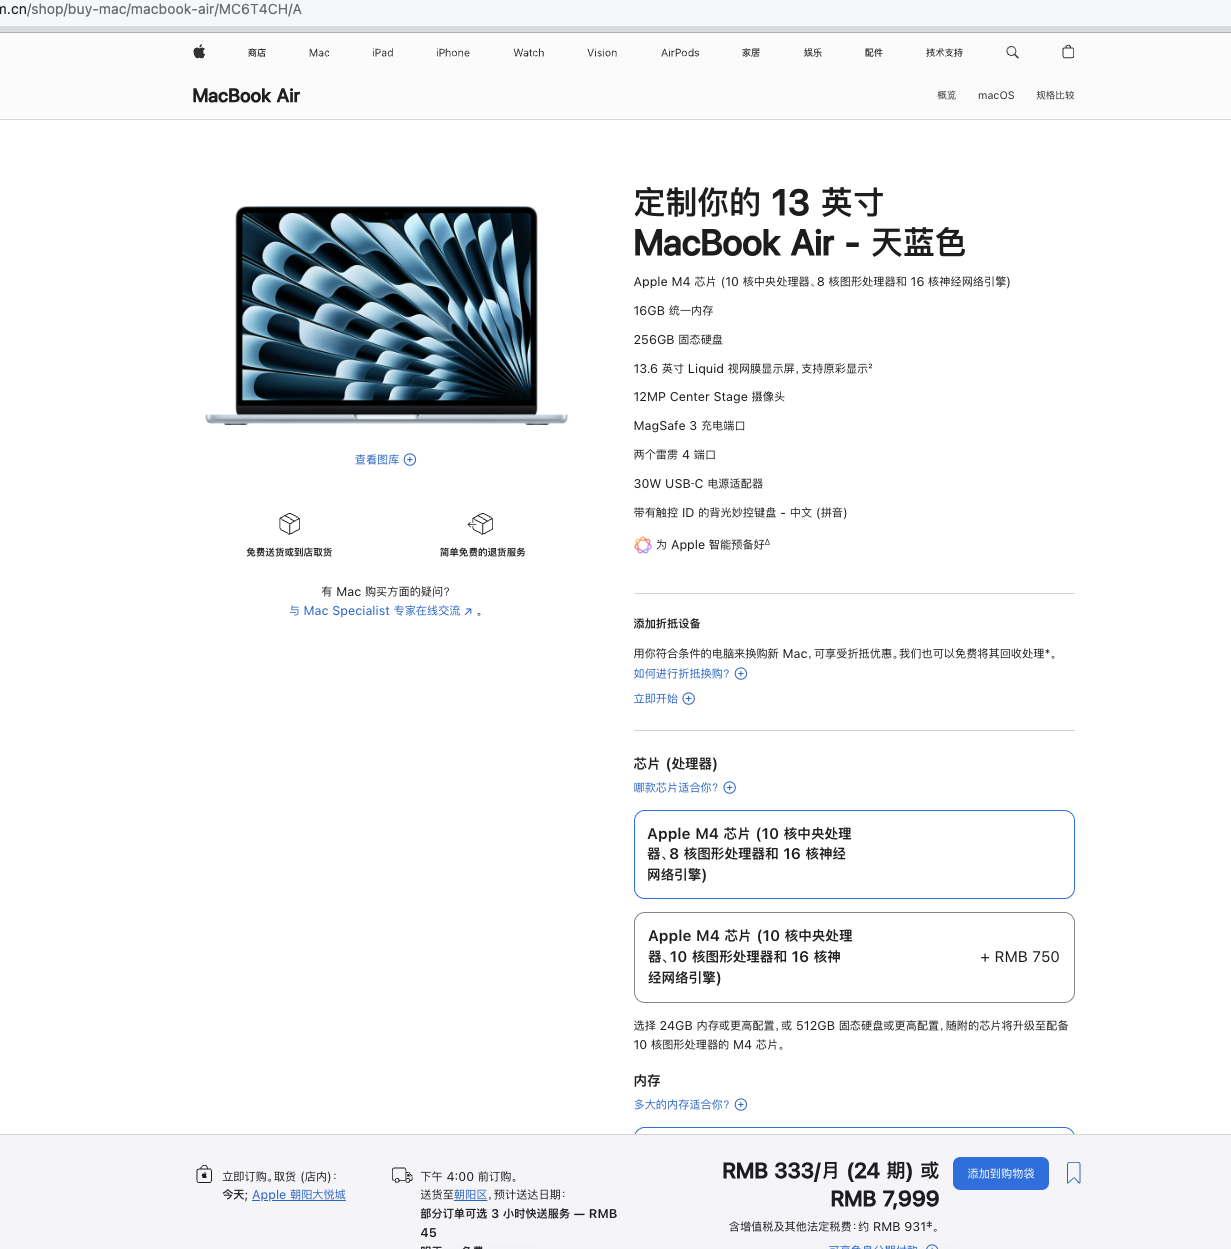The image size is (1231, 1249).
Task: Click the 30W USB-C 电源适配器 text
Action: tap(698, 484)
